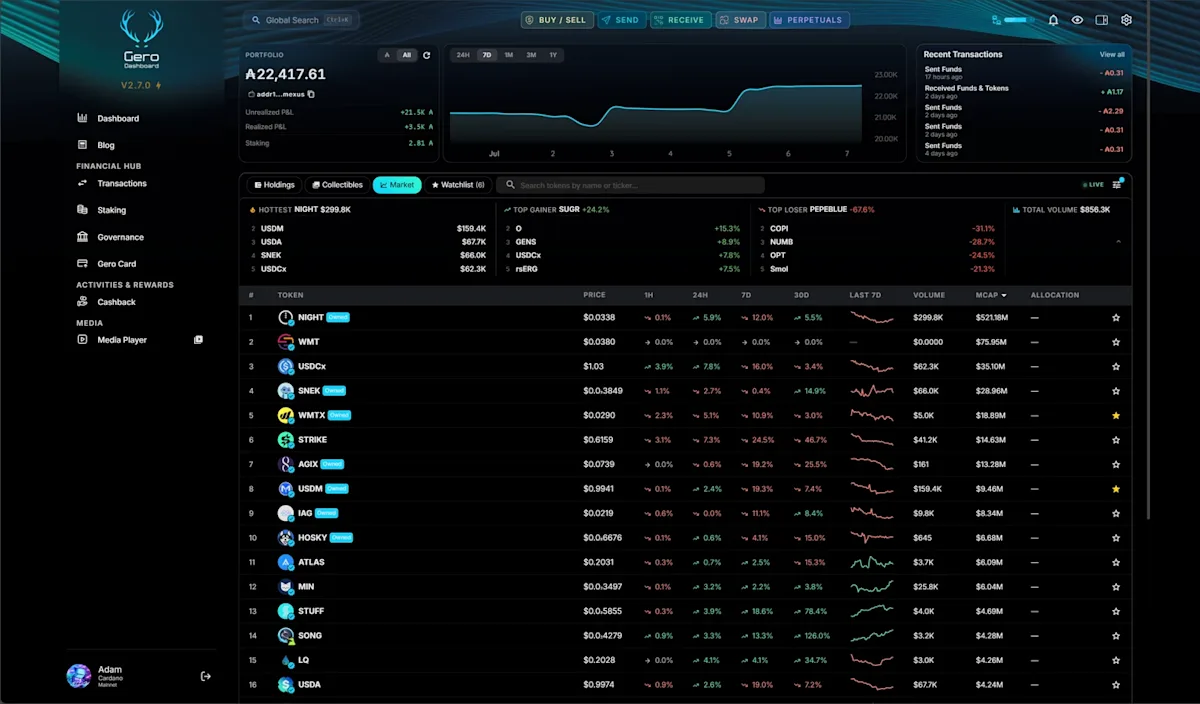1200x704 pixels.
Task: Switch portfolio currency to the ADA symbol
Action: point(387,55)
